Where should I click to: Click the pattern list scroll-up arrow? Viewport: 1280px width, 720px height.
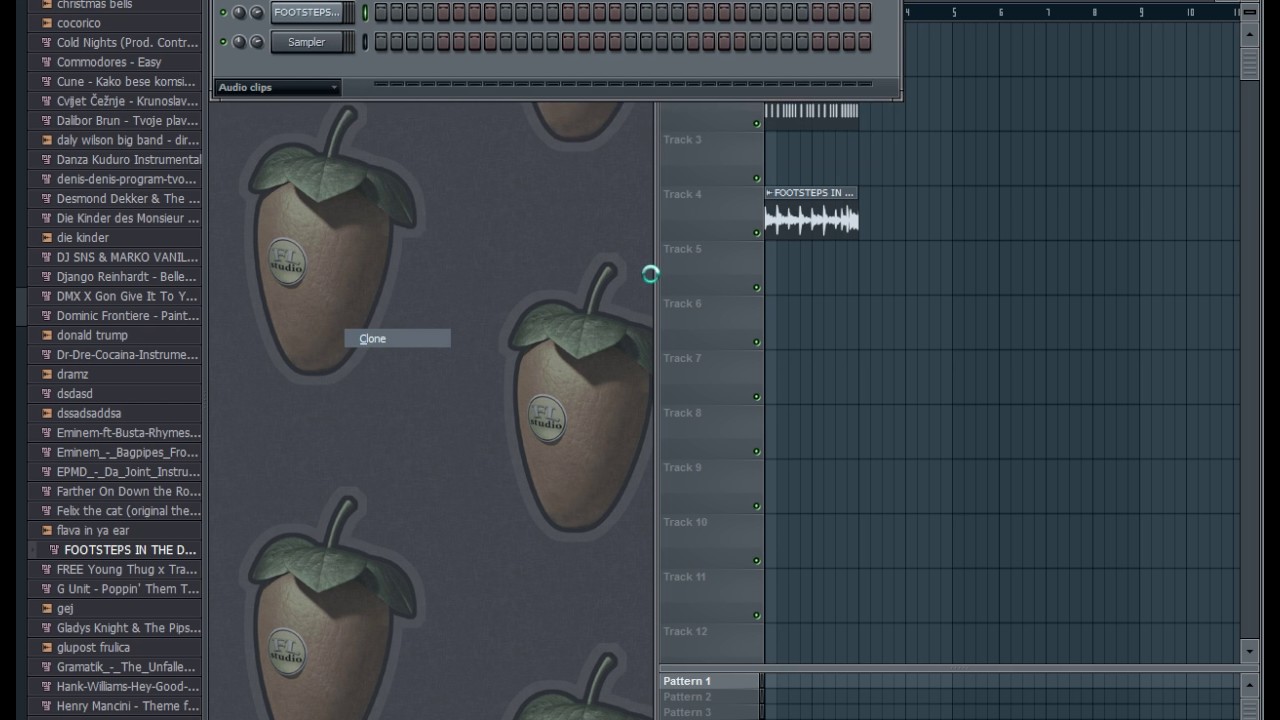point(1249,685)
